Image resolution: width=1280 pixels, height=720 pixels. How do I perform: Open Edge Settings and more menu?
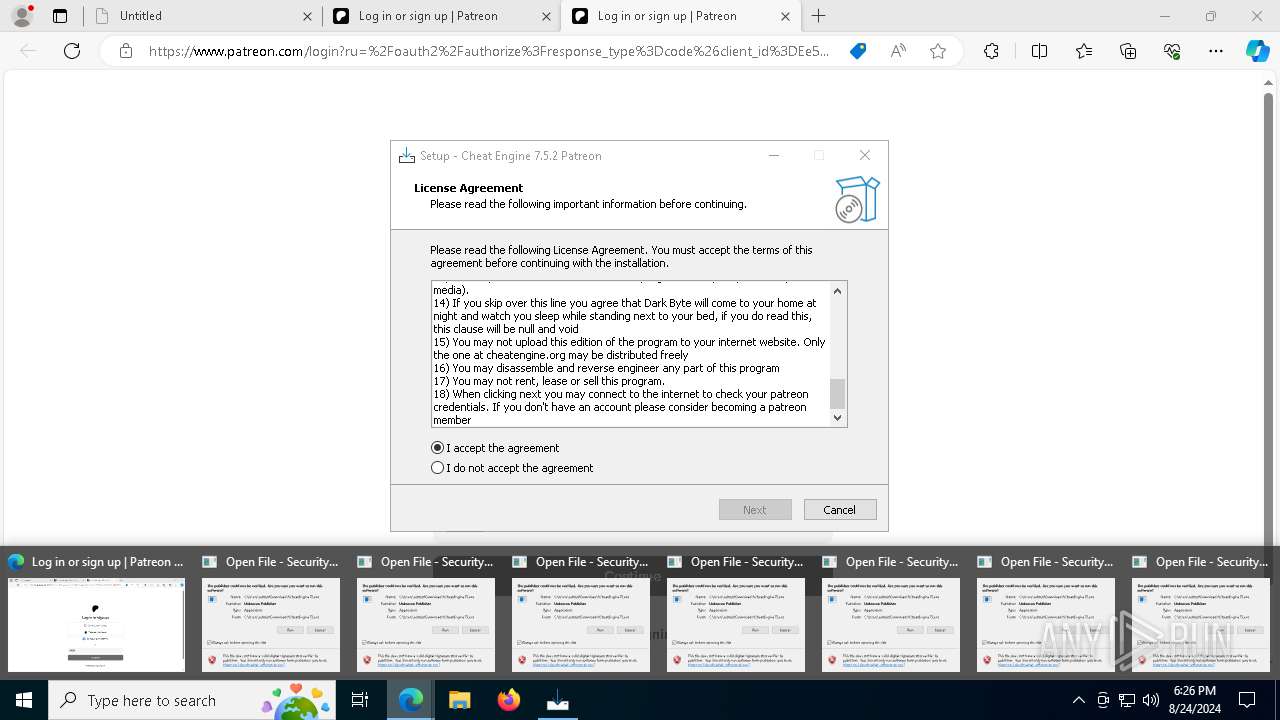tap(1216, 51)
